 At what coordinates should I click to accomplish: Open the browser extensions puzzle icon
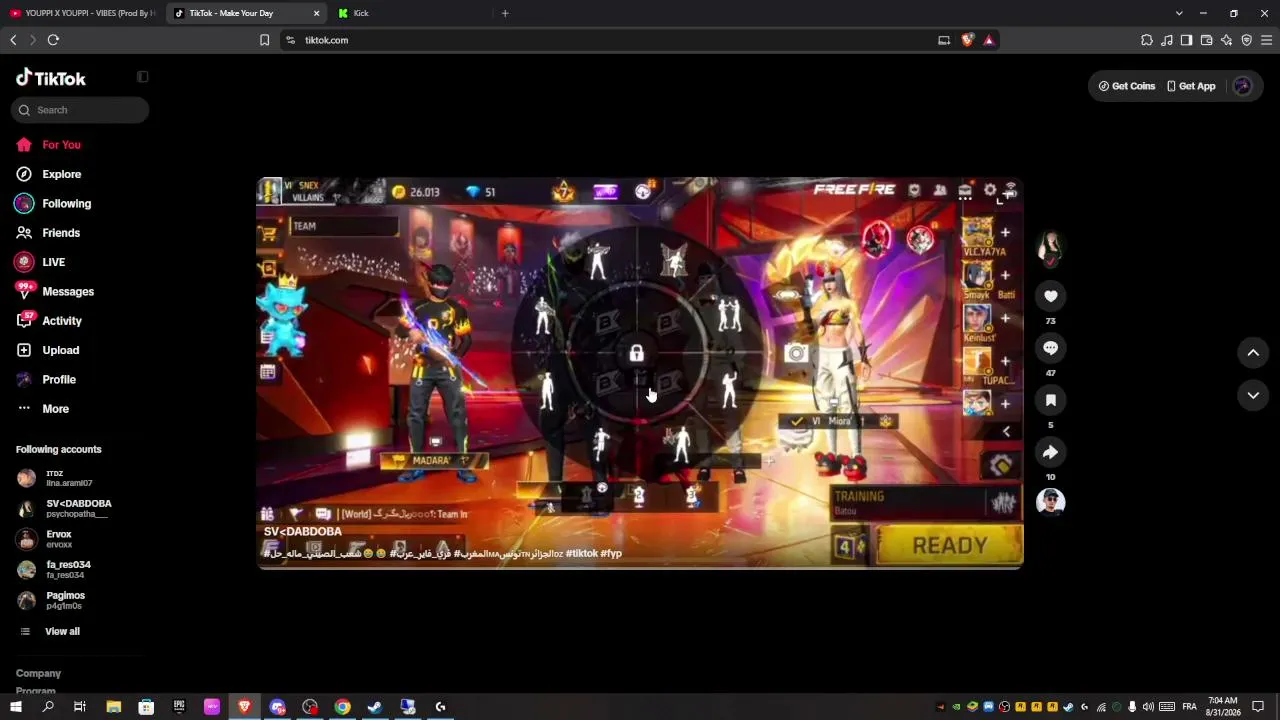point(1147,40)
